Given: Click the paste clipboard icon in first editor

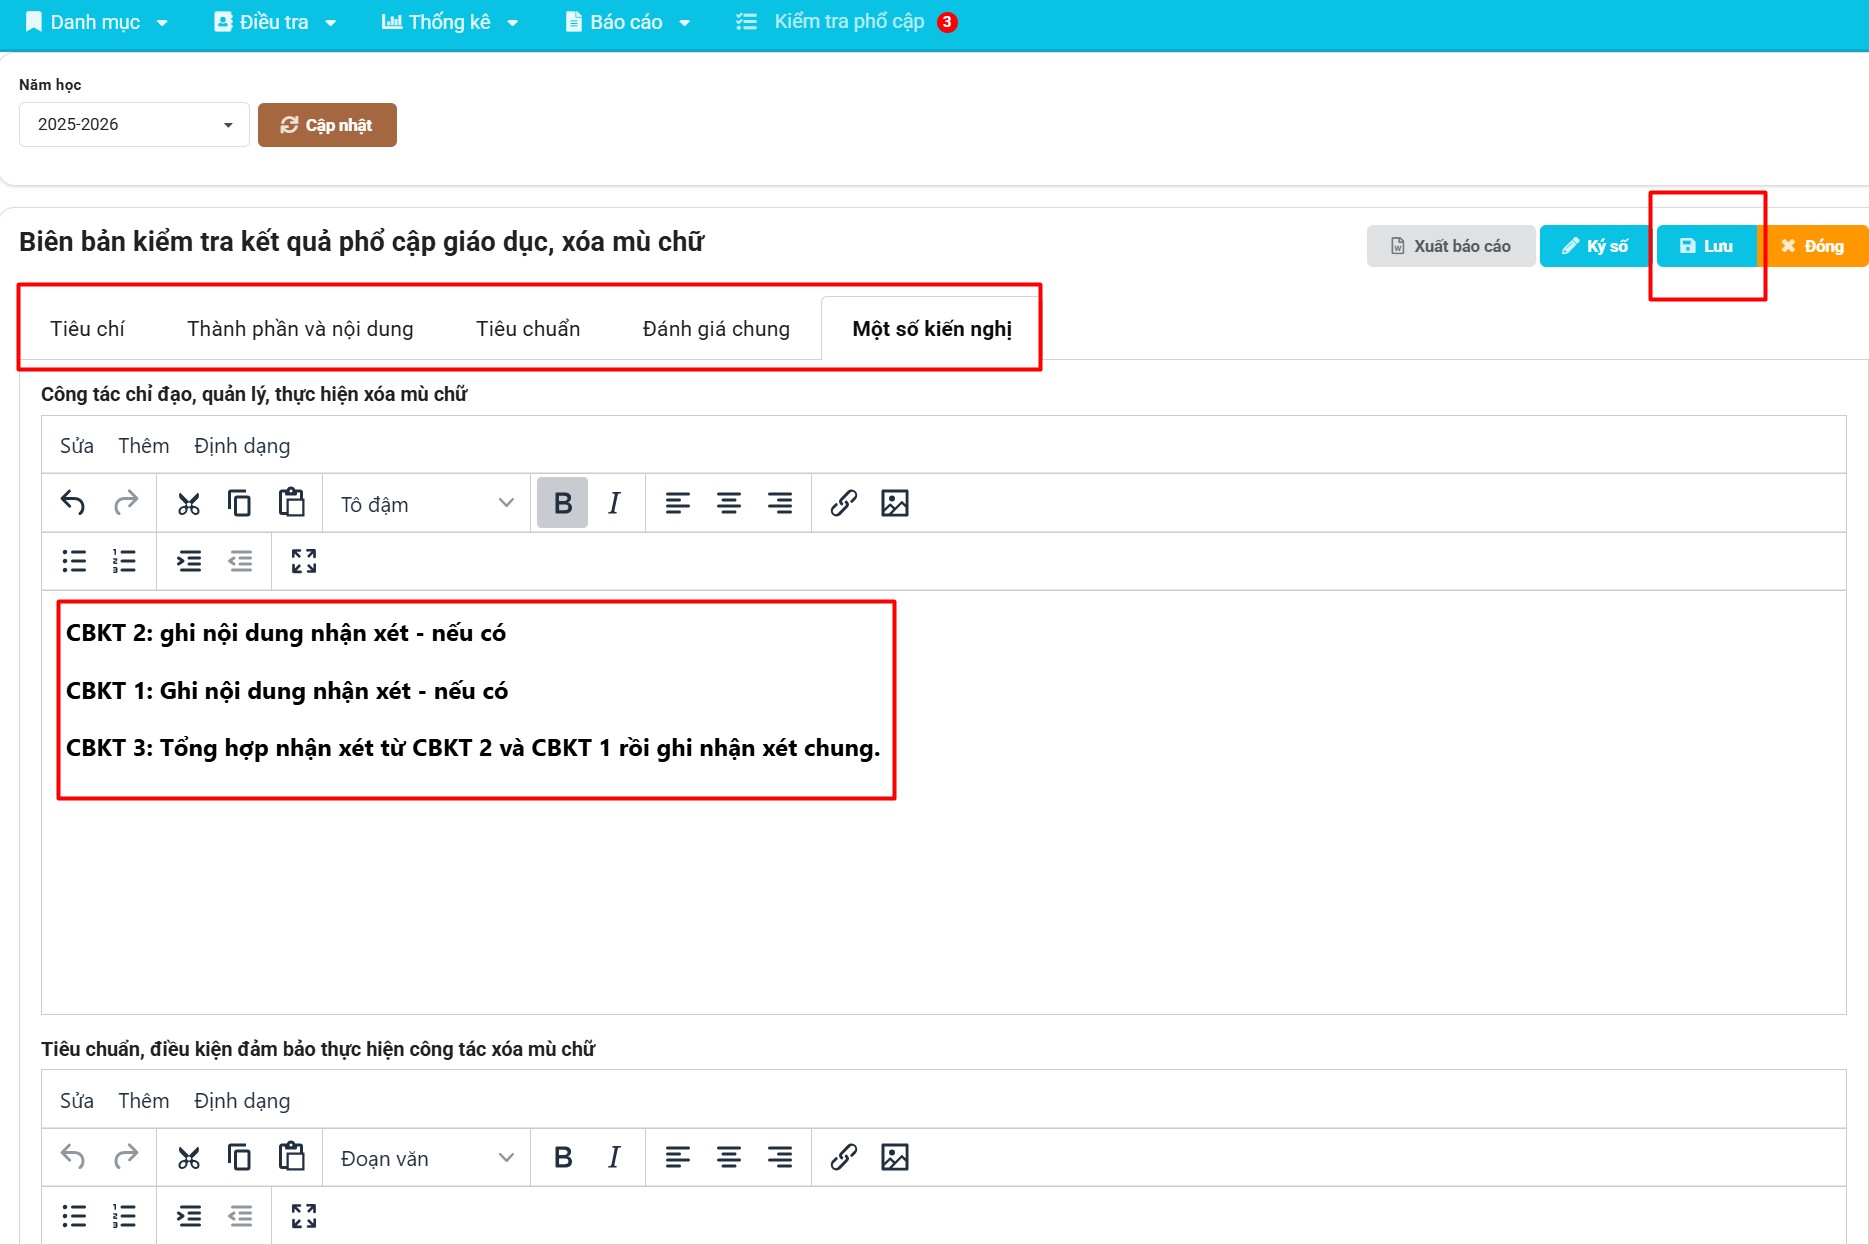Looking at the screenshot, I should pos(291,503).
